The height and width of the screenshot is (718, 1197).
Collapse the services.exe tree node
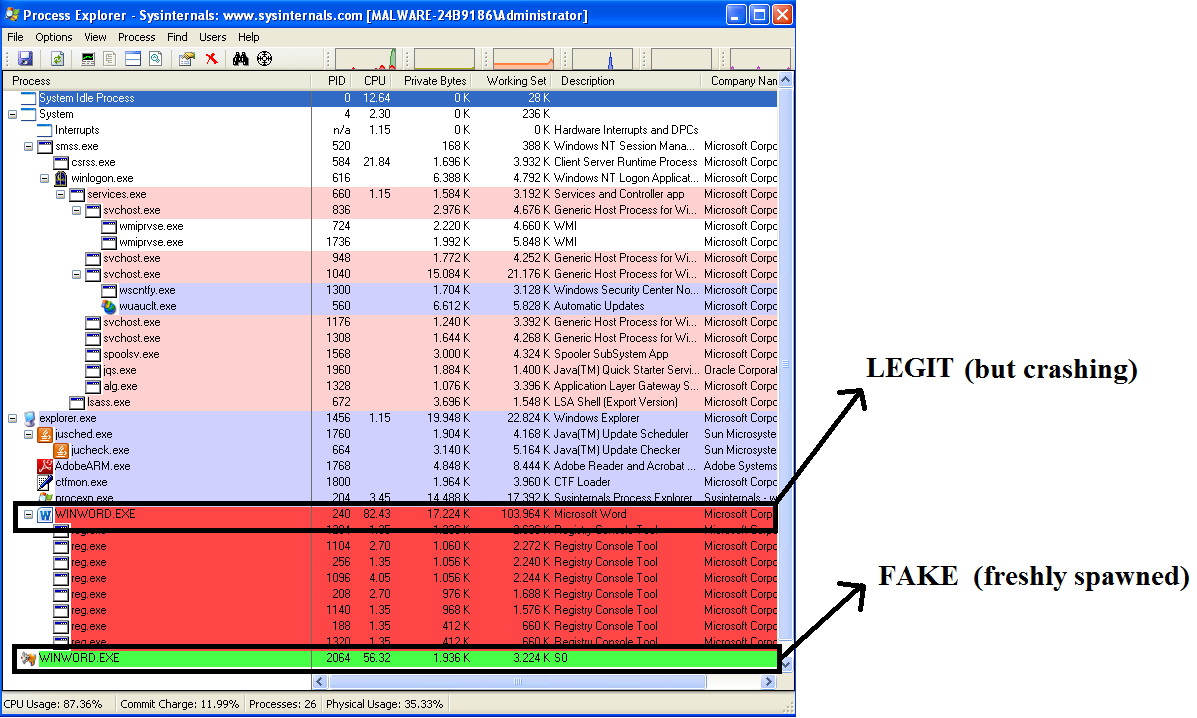pos(60,195)
